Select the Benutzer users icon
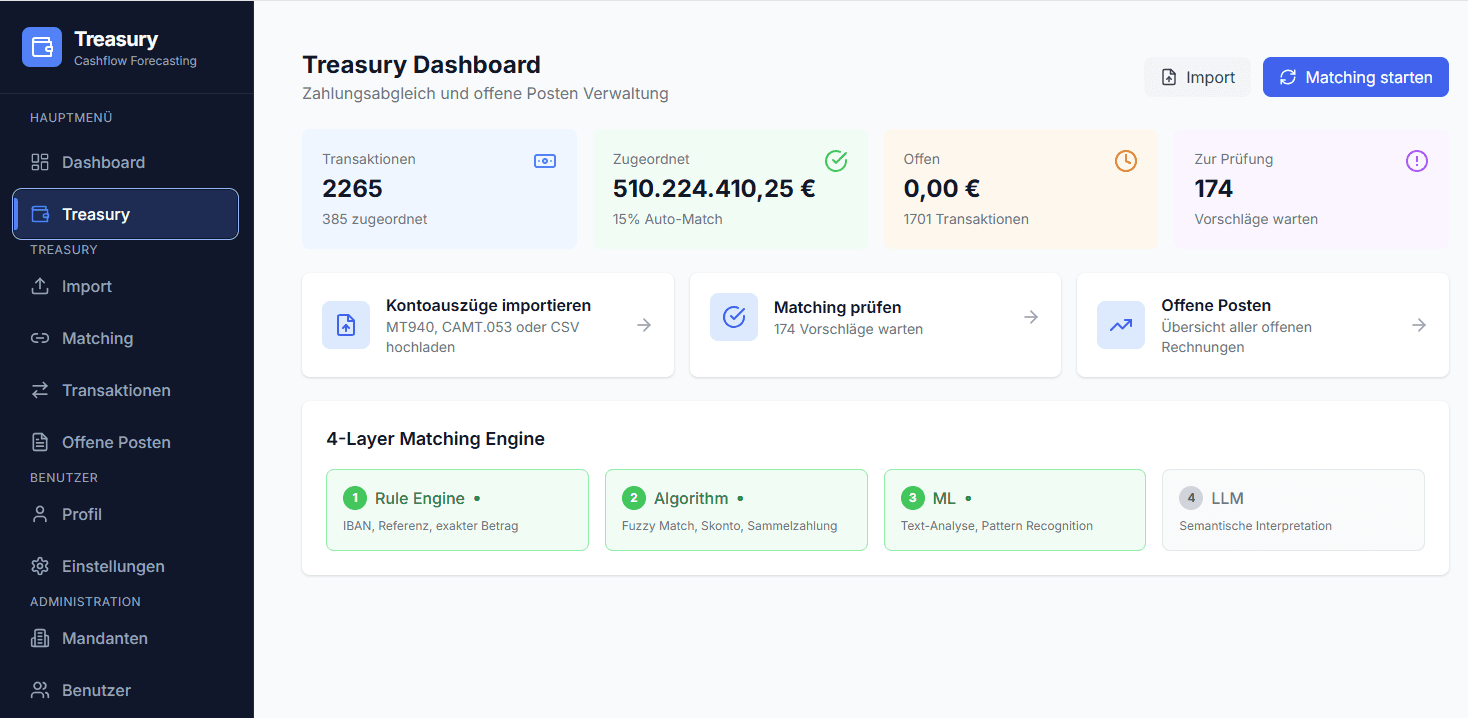 pos(40,690)
